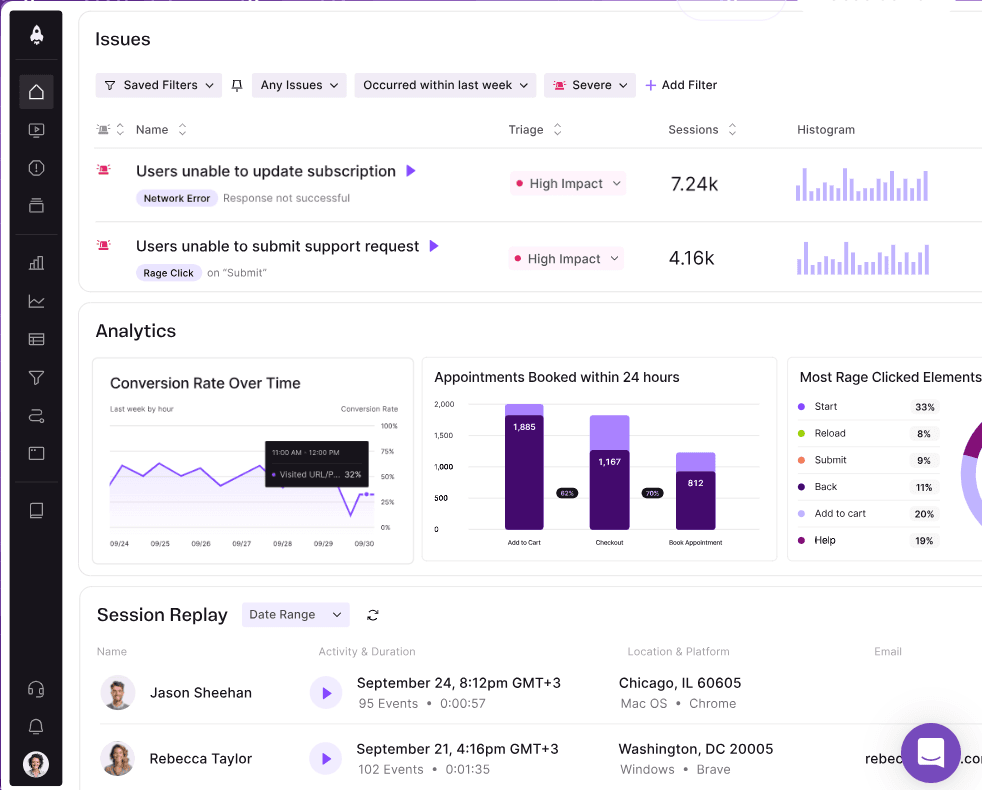Toggle the pin icon next to Saved Filters

tap(237, 86)
